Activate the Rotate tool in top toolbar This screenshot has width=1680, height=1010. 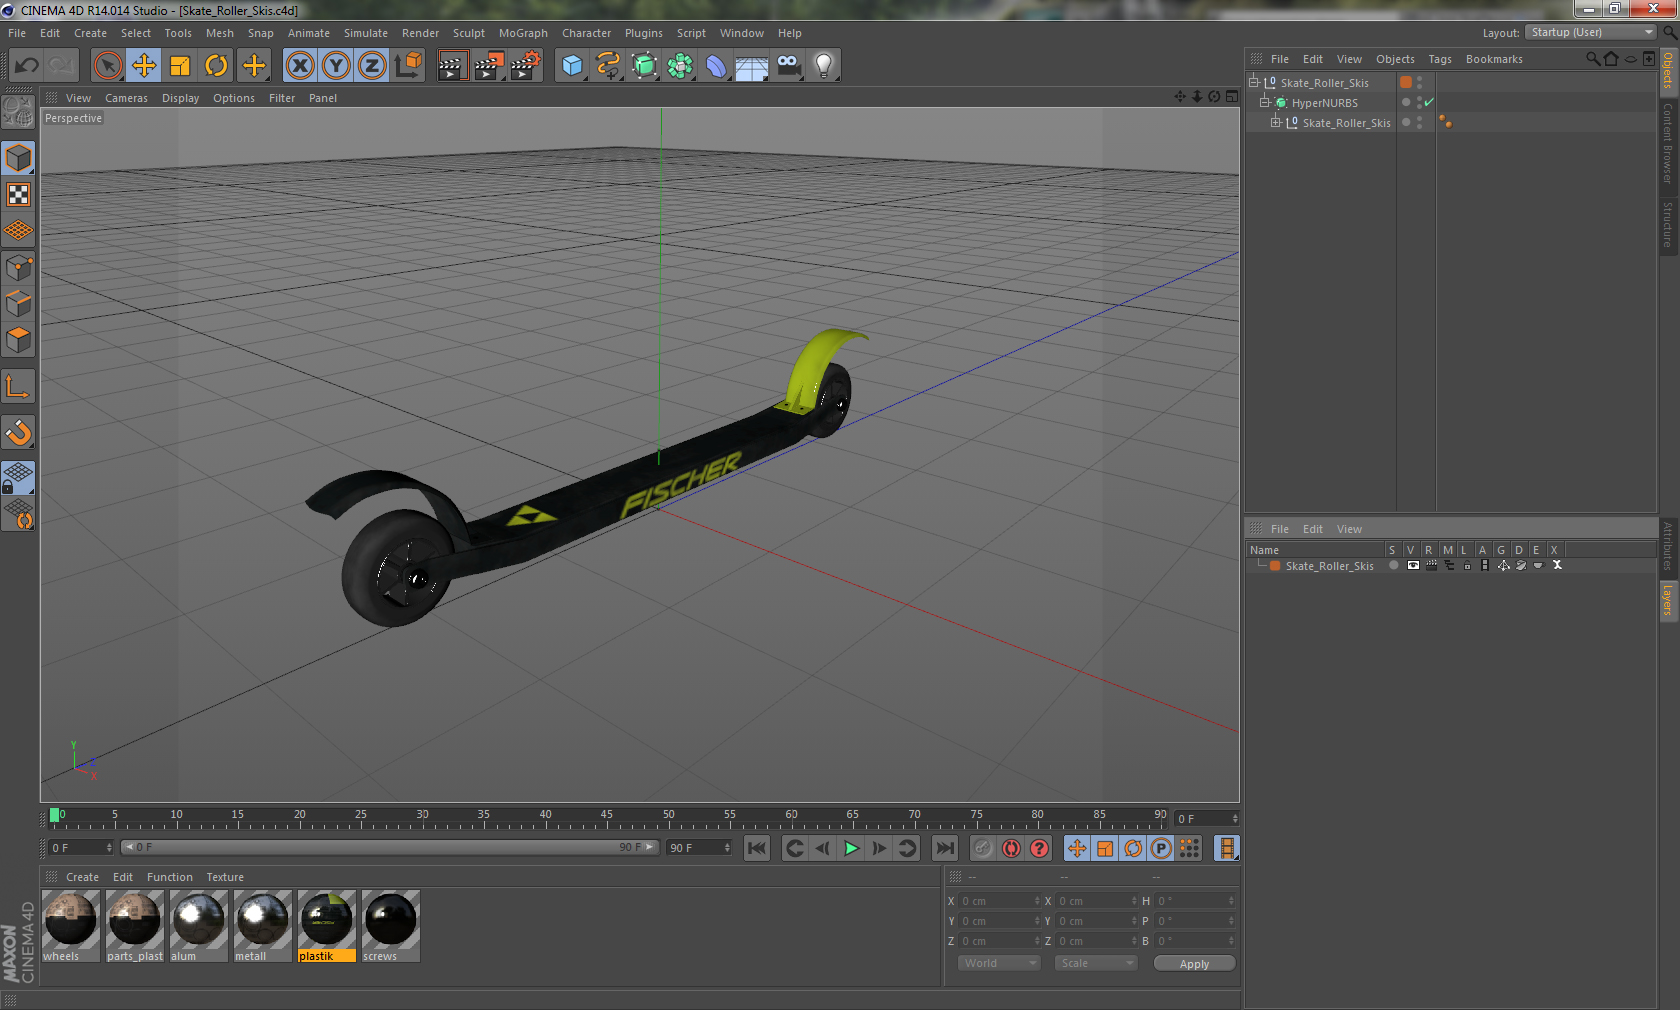tap(216, 66)
